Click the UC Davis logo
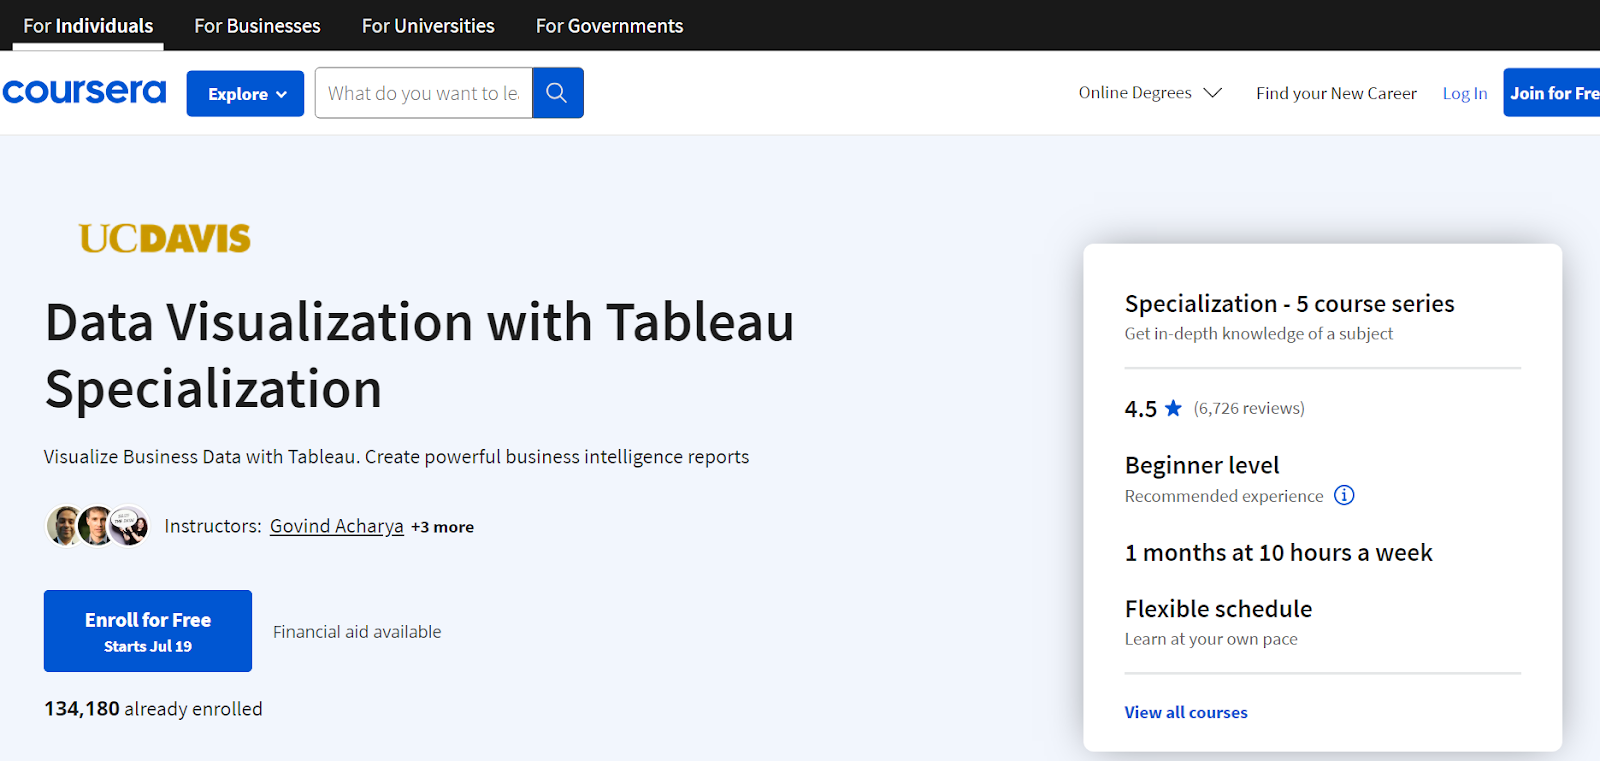 coord(165,238)
